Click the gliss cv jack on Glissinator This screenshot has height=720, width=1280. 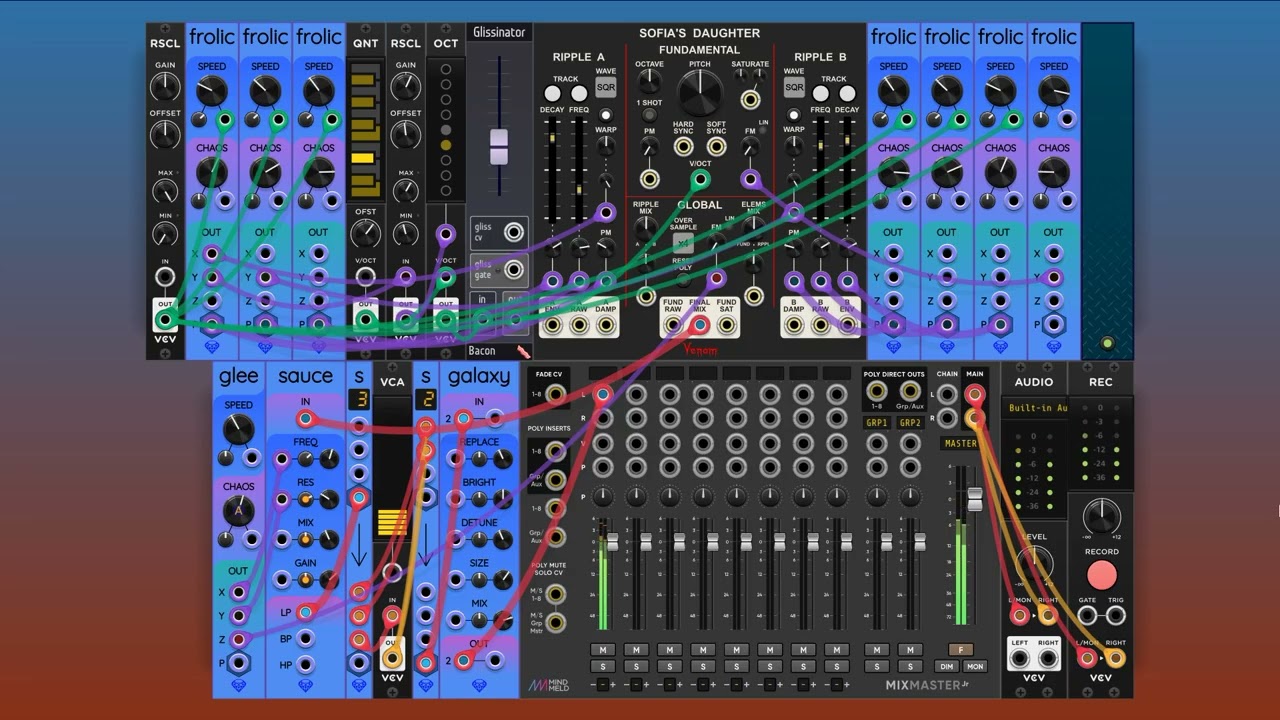click(x=514, y=232)
